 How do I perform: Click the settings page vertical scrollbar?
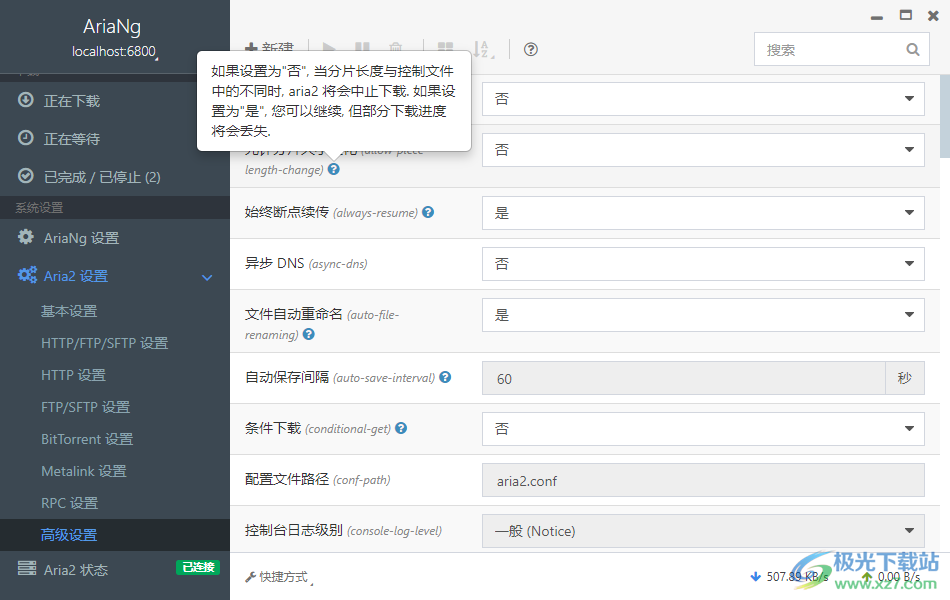(945, 116)
